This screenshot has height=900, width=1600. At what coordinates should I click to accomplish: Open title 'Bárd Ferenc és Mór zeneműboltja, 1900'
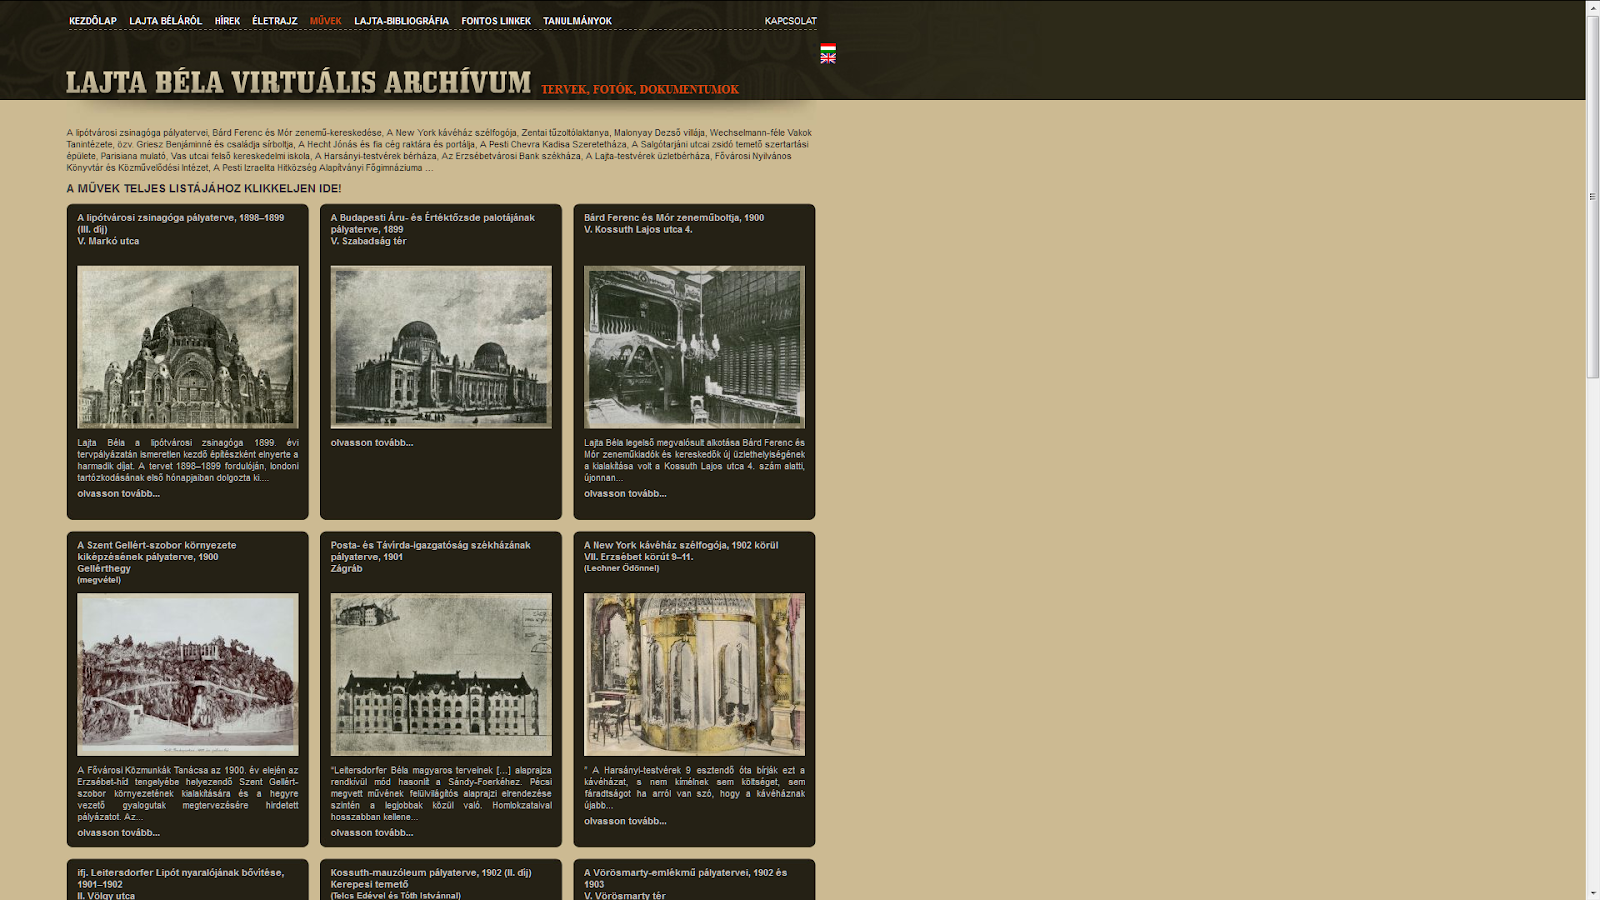[674, 217]
